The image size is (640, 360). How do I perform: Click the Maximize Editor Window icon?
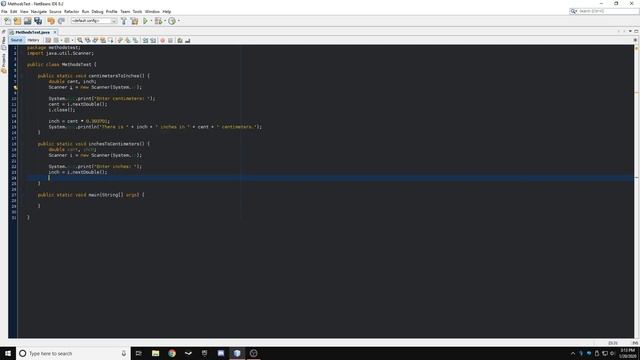click(x=636, y=31)
